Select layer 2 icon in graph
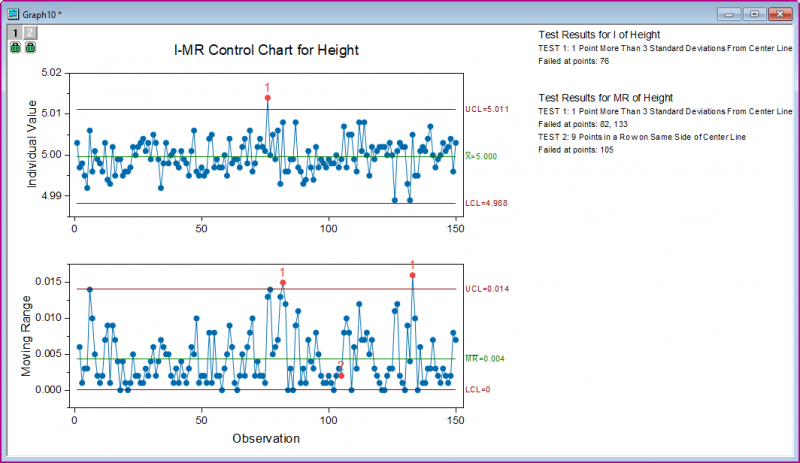This screenshot has height=463, width=800. click(30, 33)
